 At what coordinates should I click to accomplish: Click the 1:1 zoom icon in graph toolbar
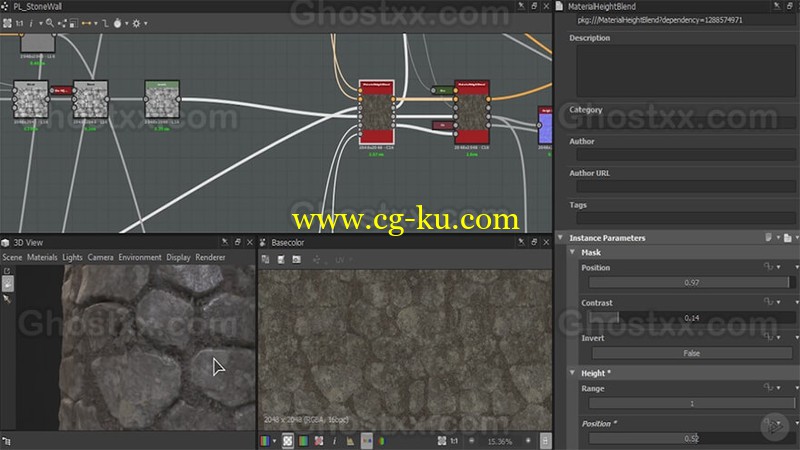coord(19,23)
